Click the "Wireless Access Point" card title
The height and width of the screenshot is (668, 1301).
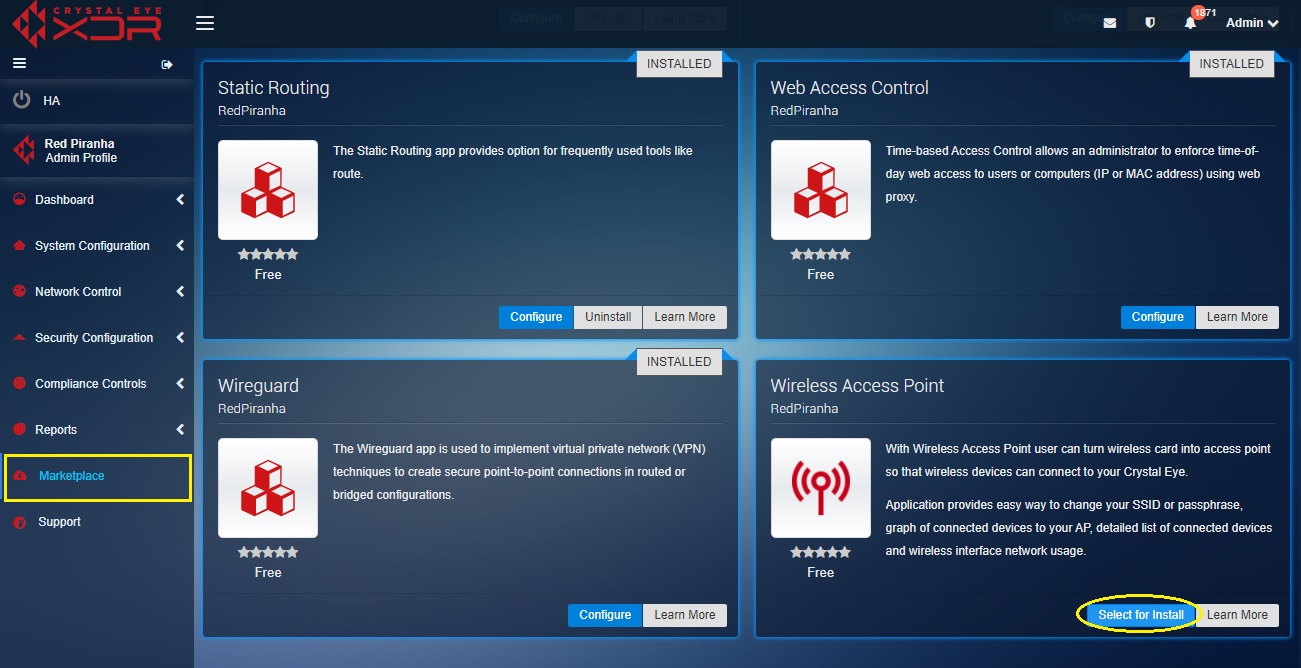pos(858,386)
